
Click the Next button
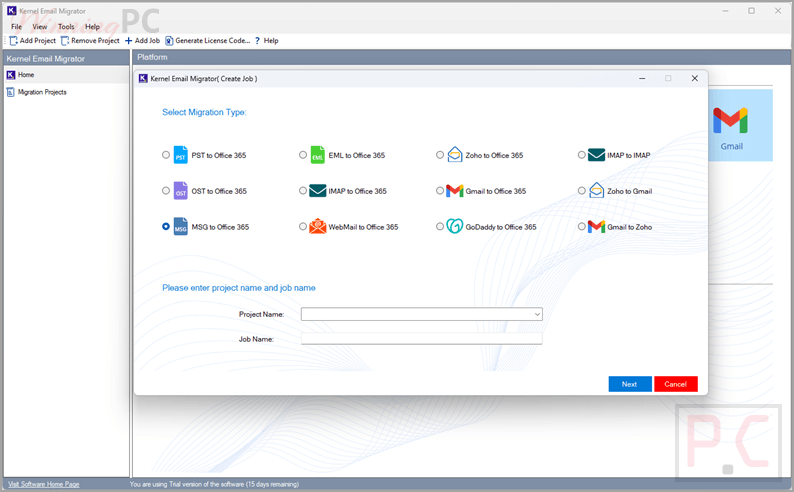coord(630,384)
